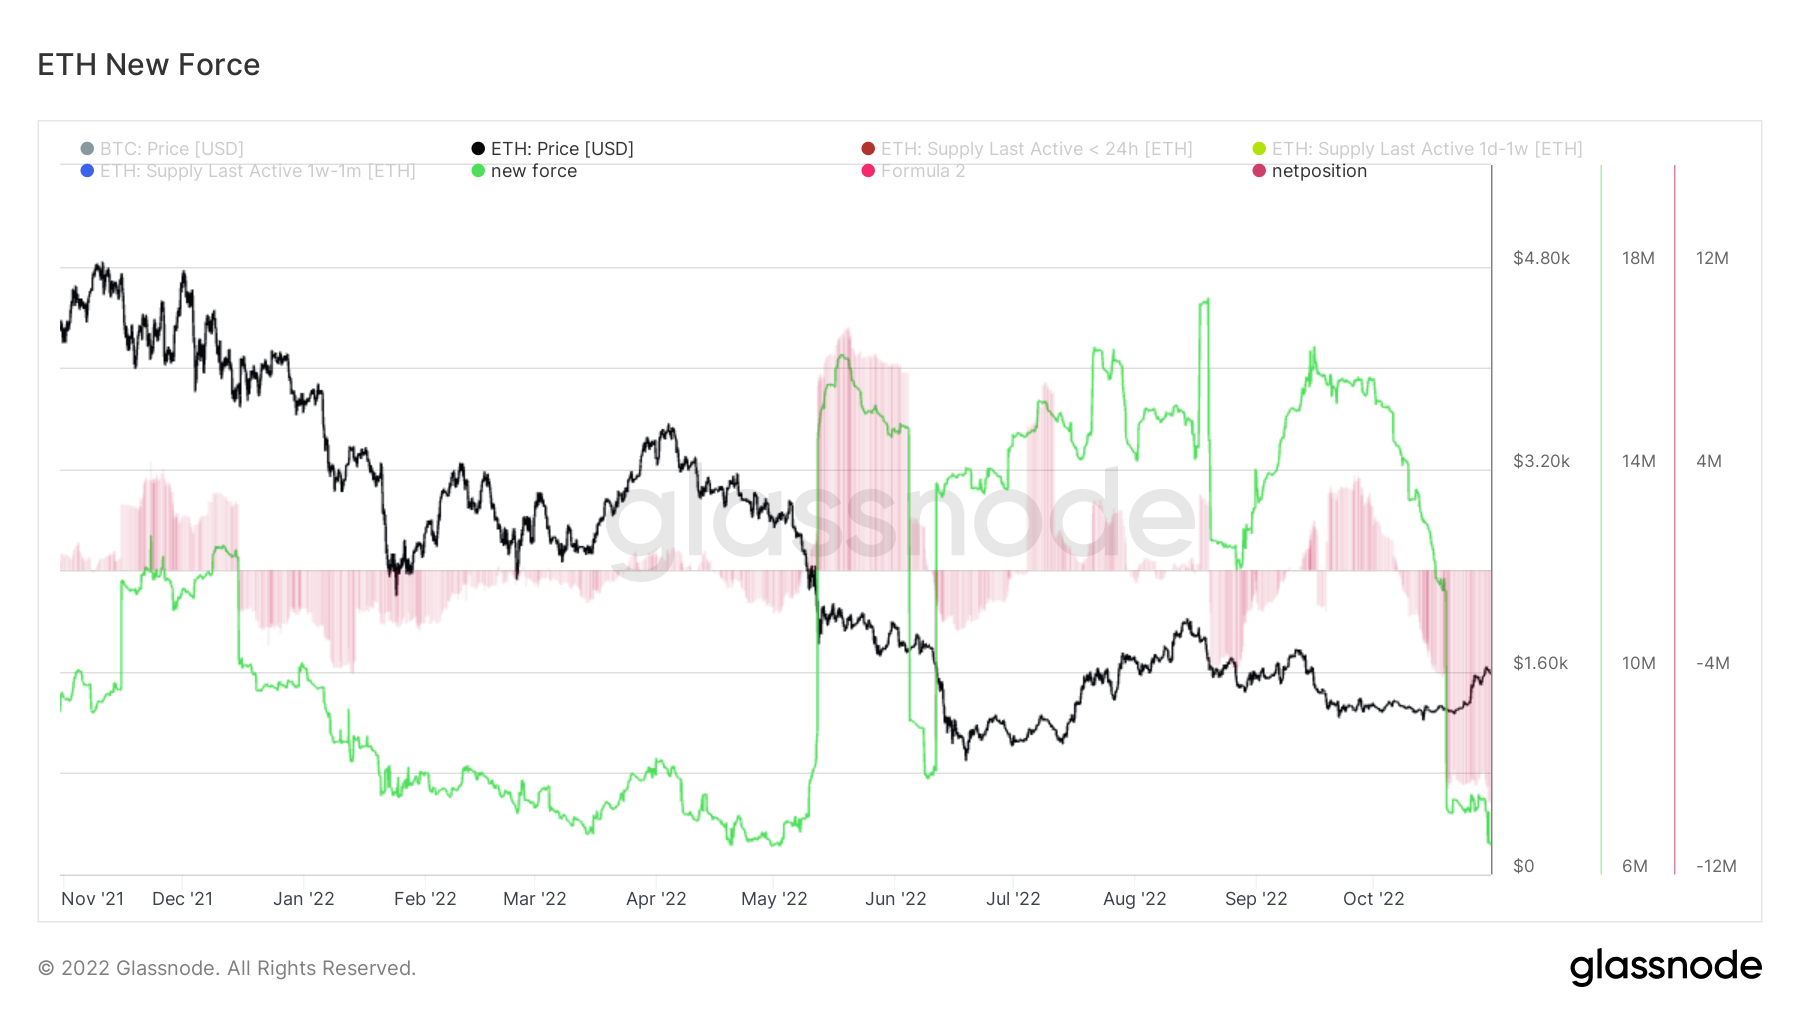The height and width of the screenshot is (1013, 1800).
Task: Click the green new force legend dot
Action: [478, 171]
